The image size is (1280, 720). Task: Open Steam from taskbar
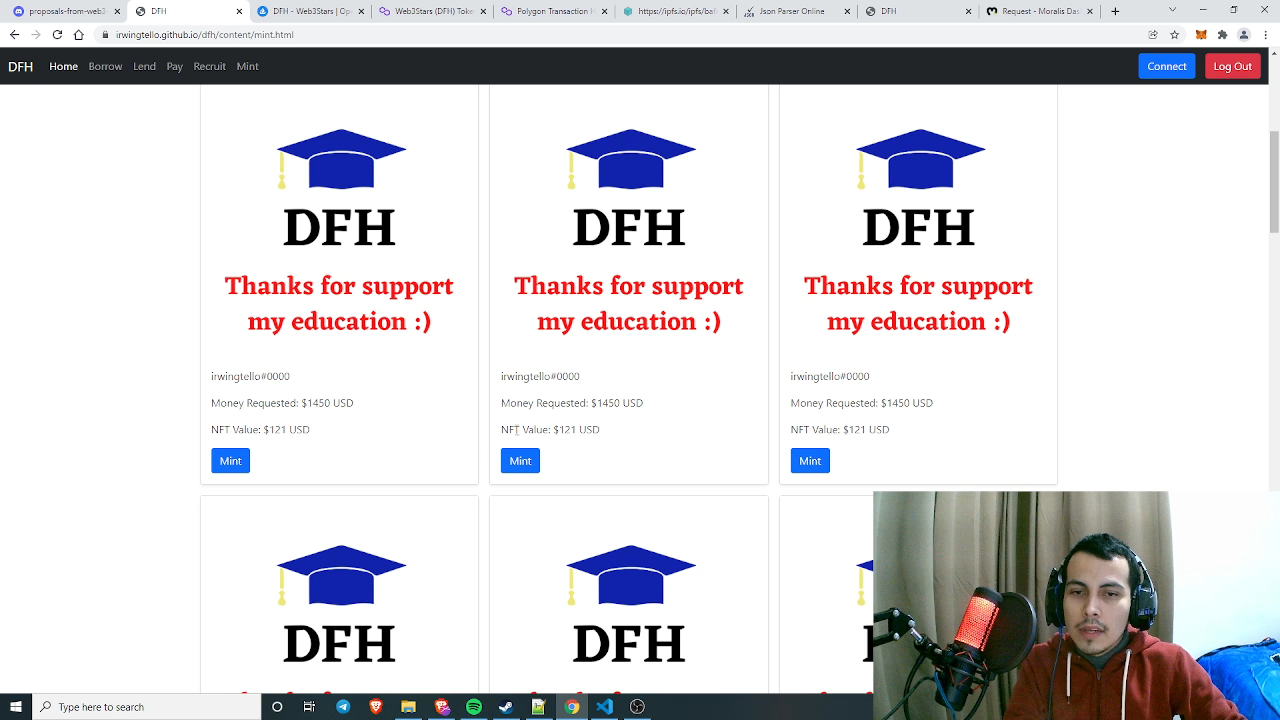pos(506,707)
